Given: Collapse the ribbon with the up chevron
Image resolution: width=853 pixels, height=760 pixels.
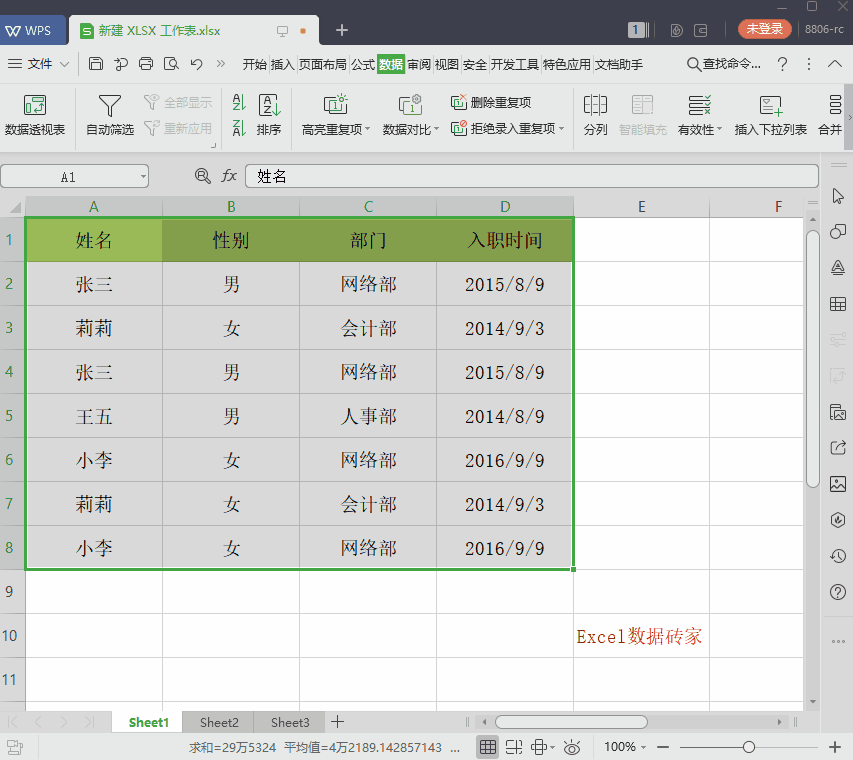Looking at the screenshot, I should tap(835, 64).
